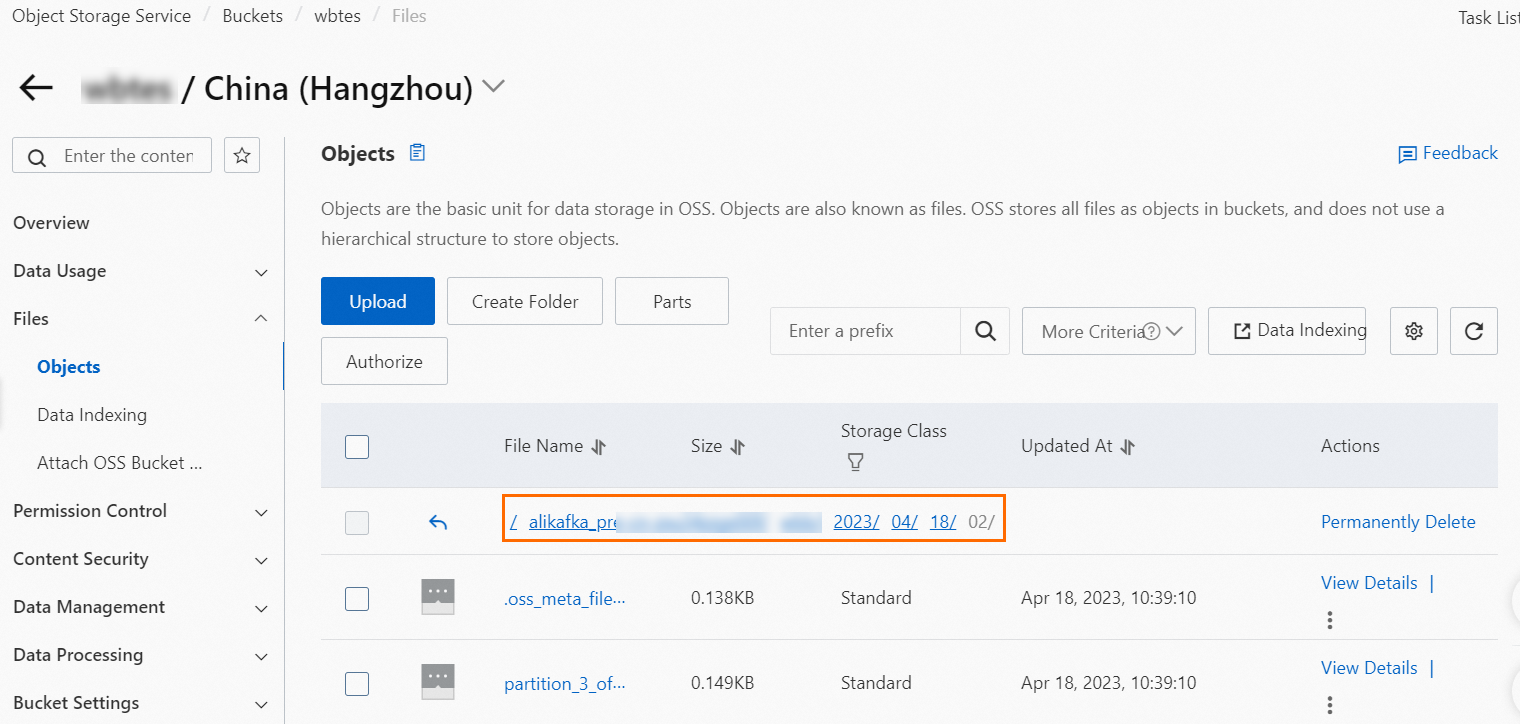The image size is (1520, 724).
Task: View Details of .oss_meta_file
Action: (x=1369, y=583)
